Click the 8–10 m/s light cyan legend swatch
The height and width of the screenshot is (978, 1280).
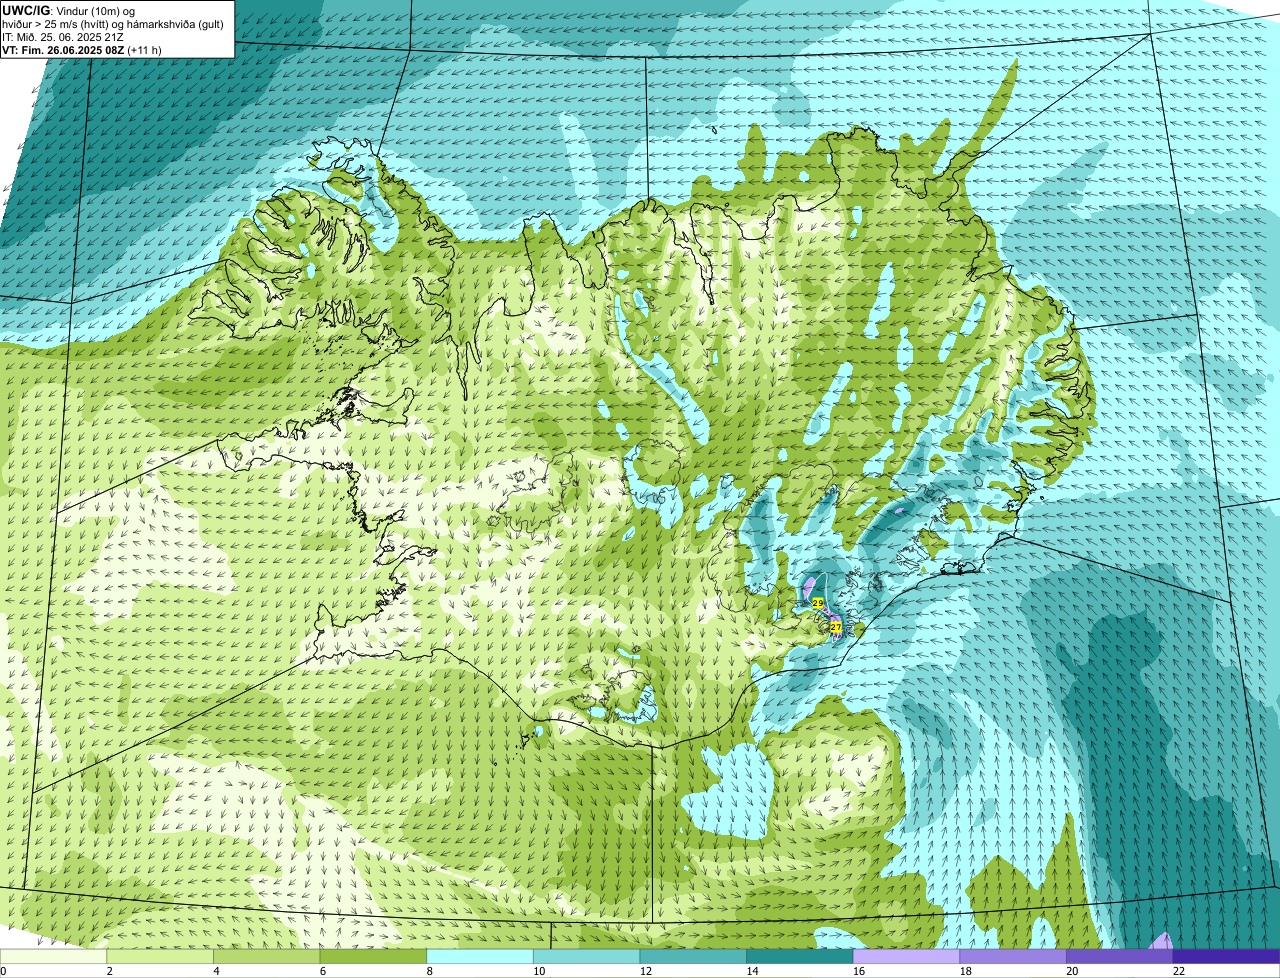480,956
